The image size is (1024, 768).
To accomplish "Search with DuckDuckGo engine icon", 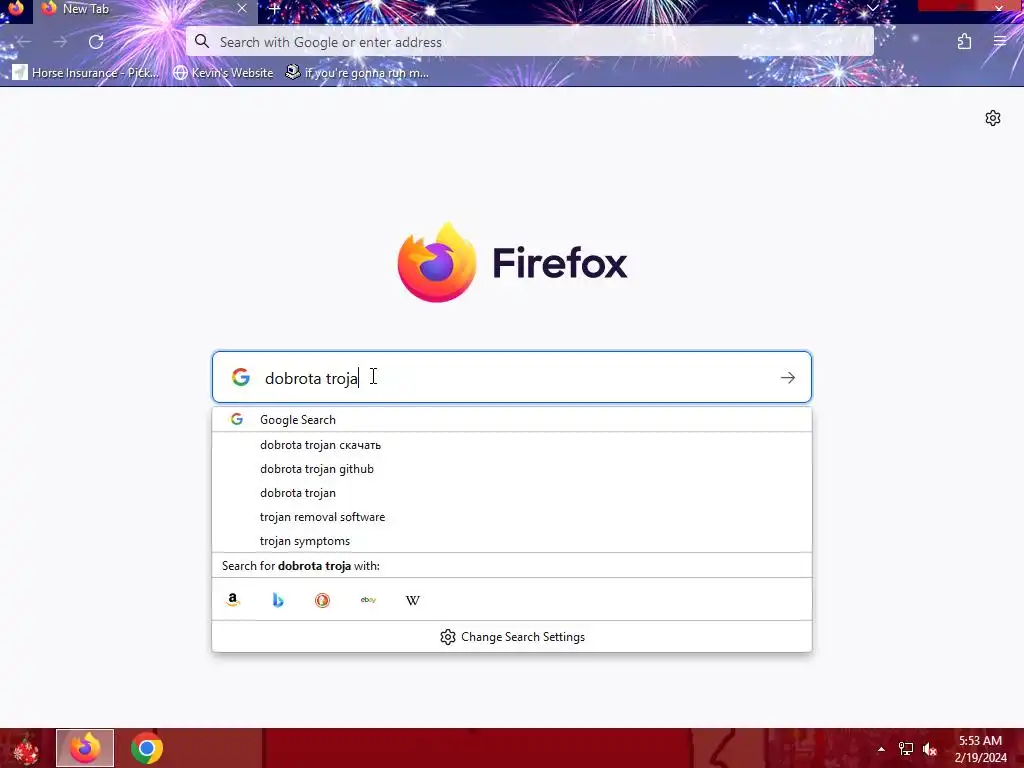I will point(323,600).
